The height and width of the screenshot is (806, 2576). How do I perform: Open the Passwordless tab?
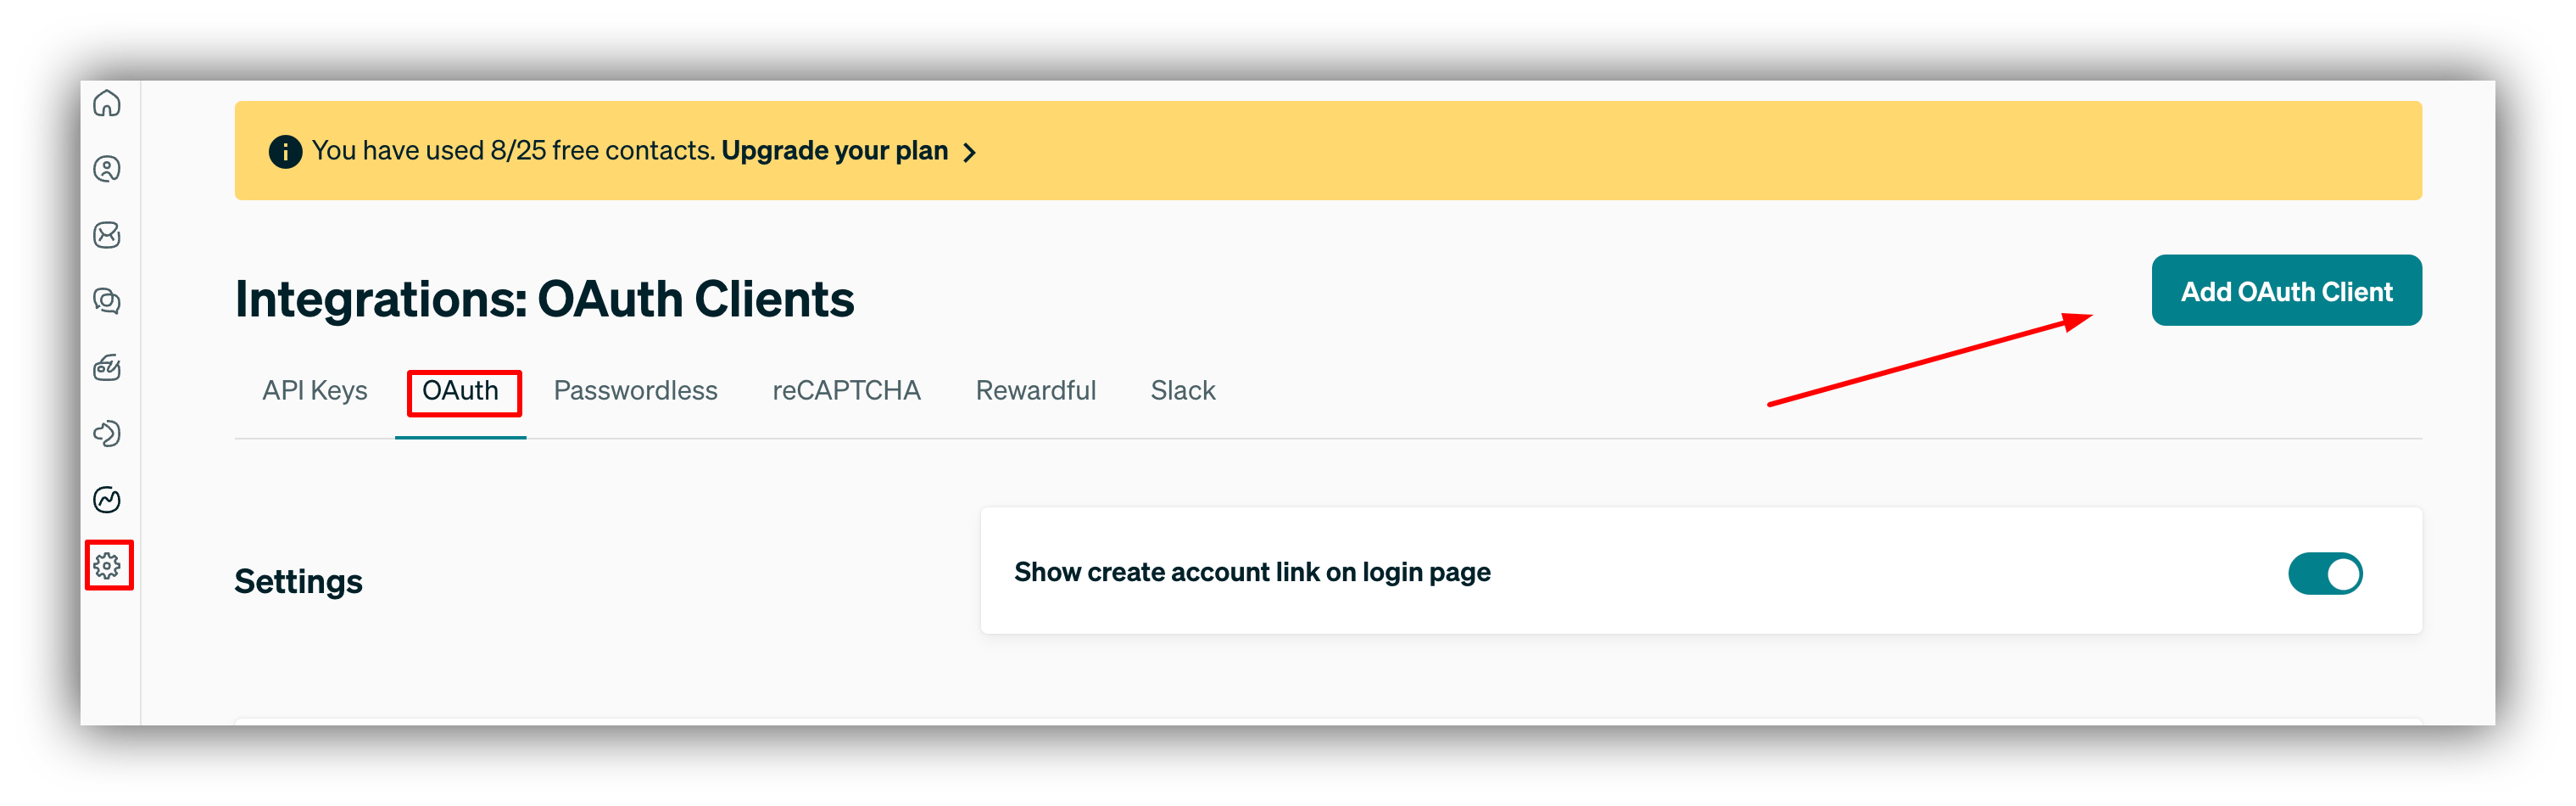pyautogui.click(x=636, y=390)
